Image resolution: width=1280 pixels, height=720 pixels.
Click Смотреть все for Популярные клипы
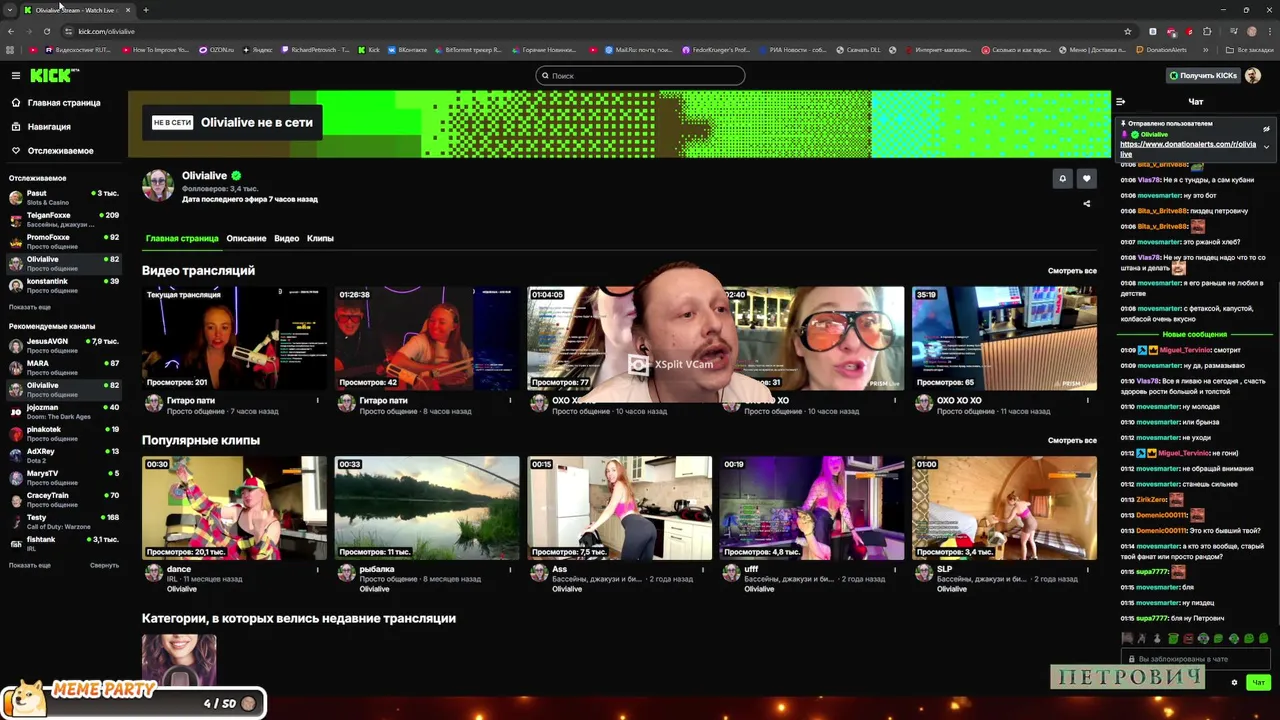(x=1072, y=440)
